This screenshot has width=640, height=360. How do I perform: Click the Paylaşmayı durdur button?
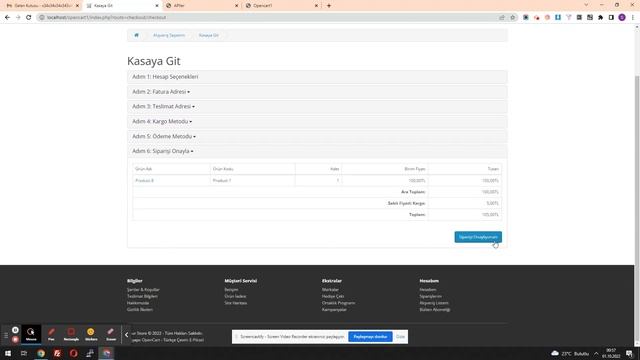click(370, 337)
